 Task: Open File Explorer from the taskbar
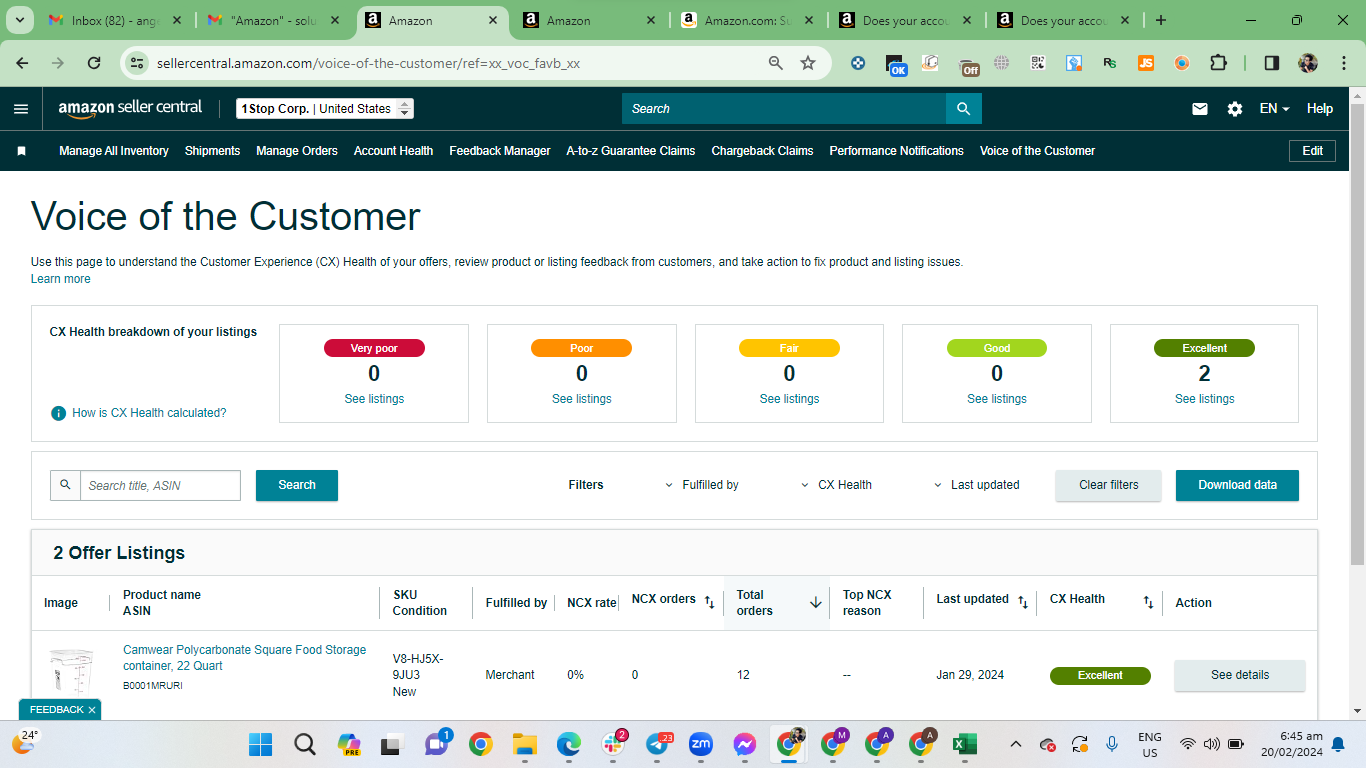click(x=525, y=744)
